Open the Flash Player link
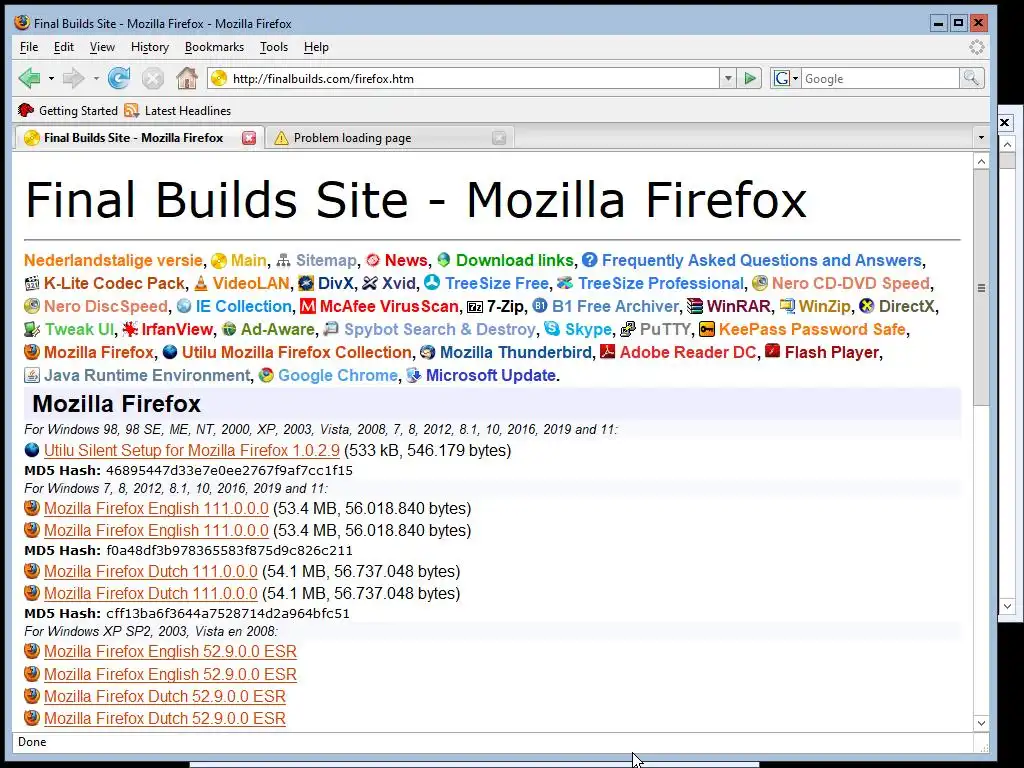The width and height of the screenshot is (1024, 768). [832, 352]
